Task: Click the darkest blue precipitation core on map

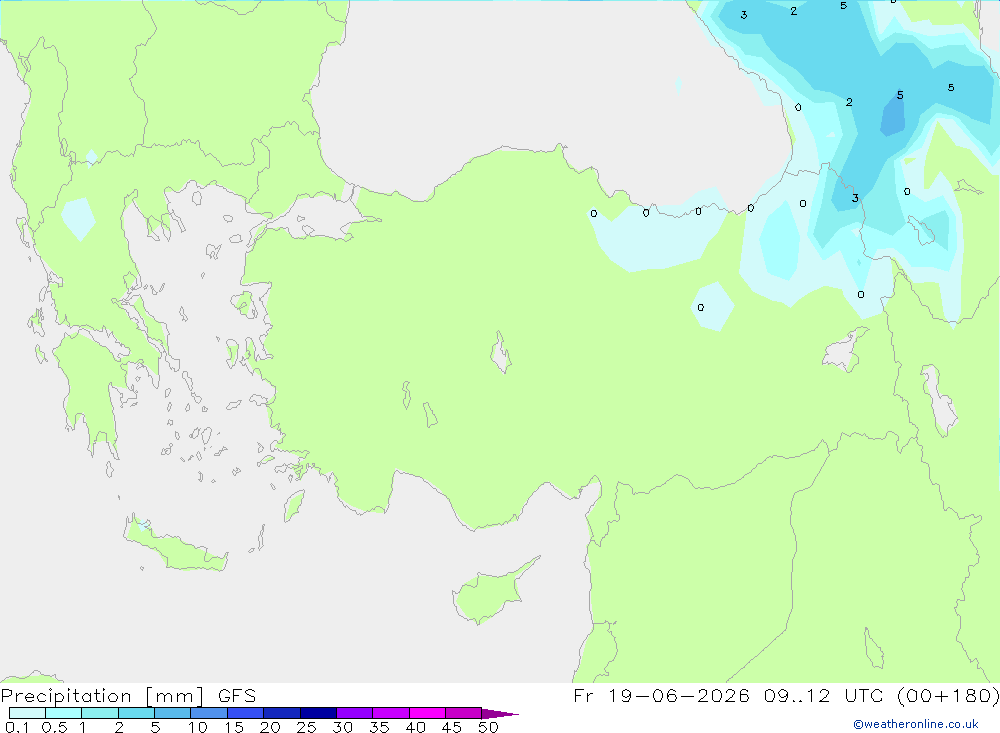Action: click(893, 116)
